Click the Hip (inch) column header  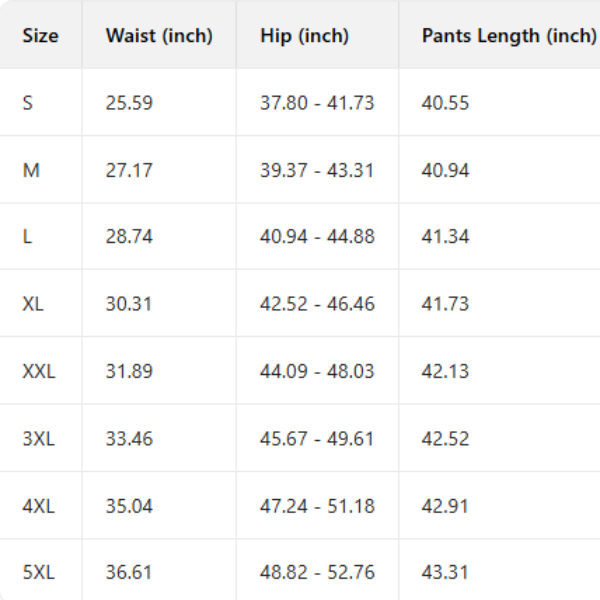click(x=304, y=36)
